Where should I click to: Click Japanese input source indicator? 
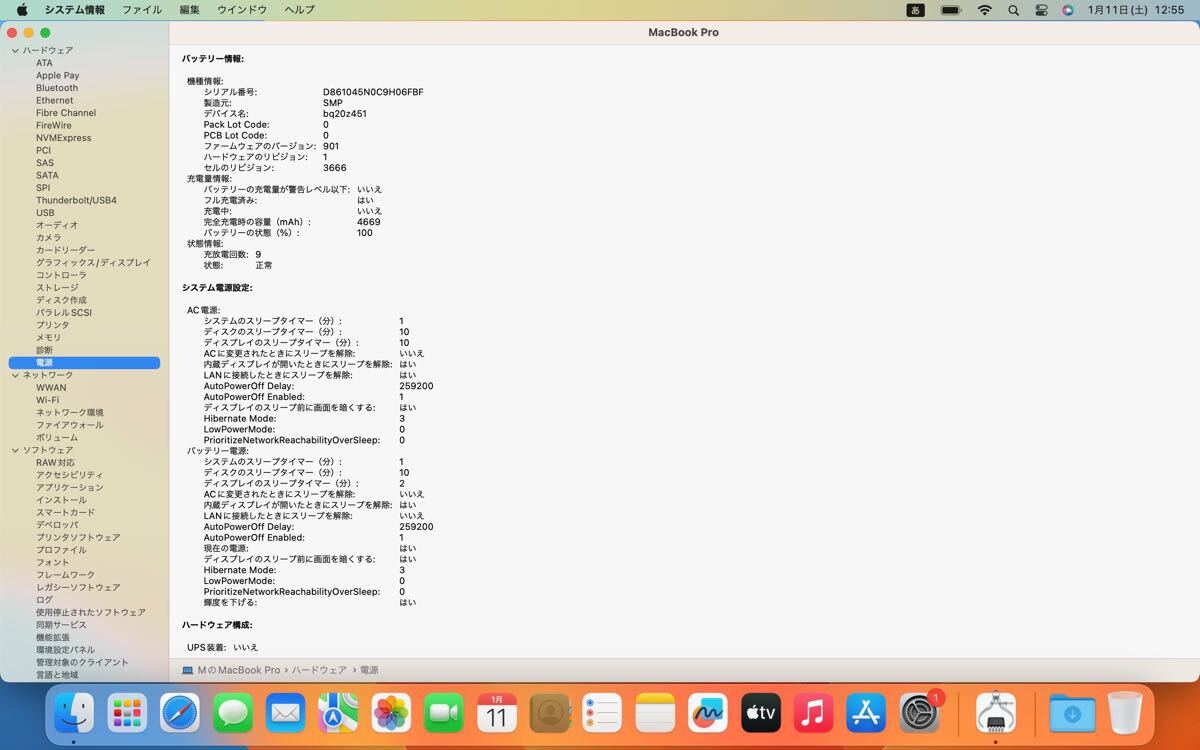[x=915, y=10]
